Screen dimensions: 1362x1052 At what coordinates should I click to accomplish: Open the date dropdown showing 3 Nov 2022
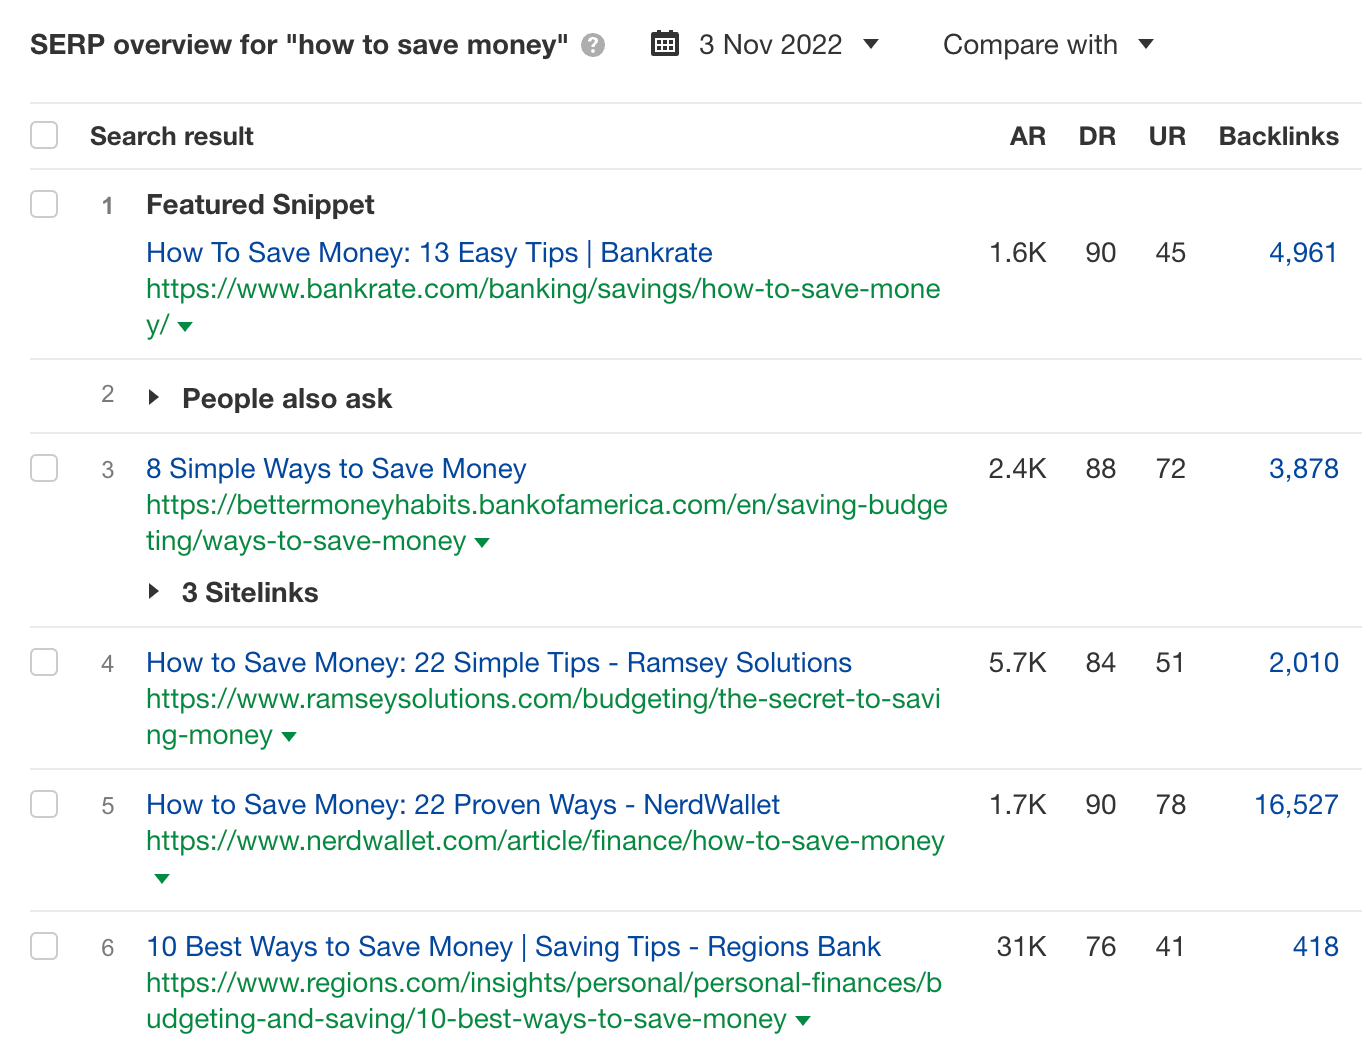pos(790,44)
